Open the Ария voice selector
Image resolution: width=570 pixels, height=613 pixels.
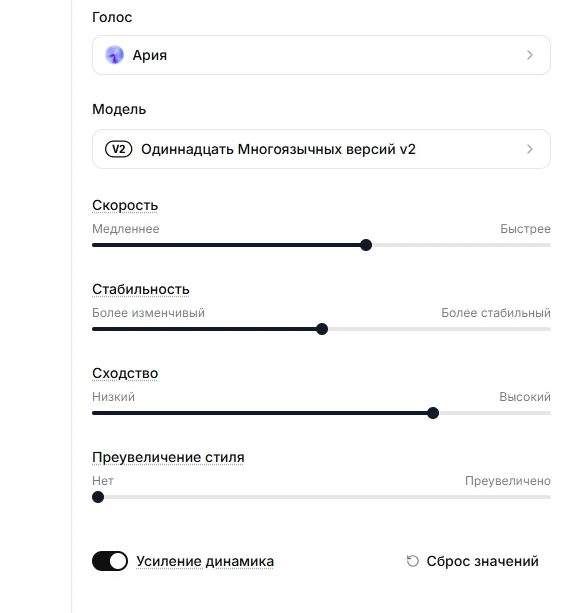(321, 55)
